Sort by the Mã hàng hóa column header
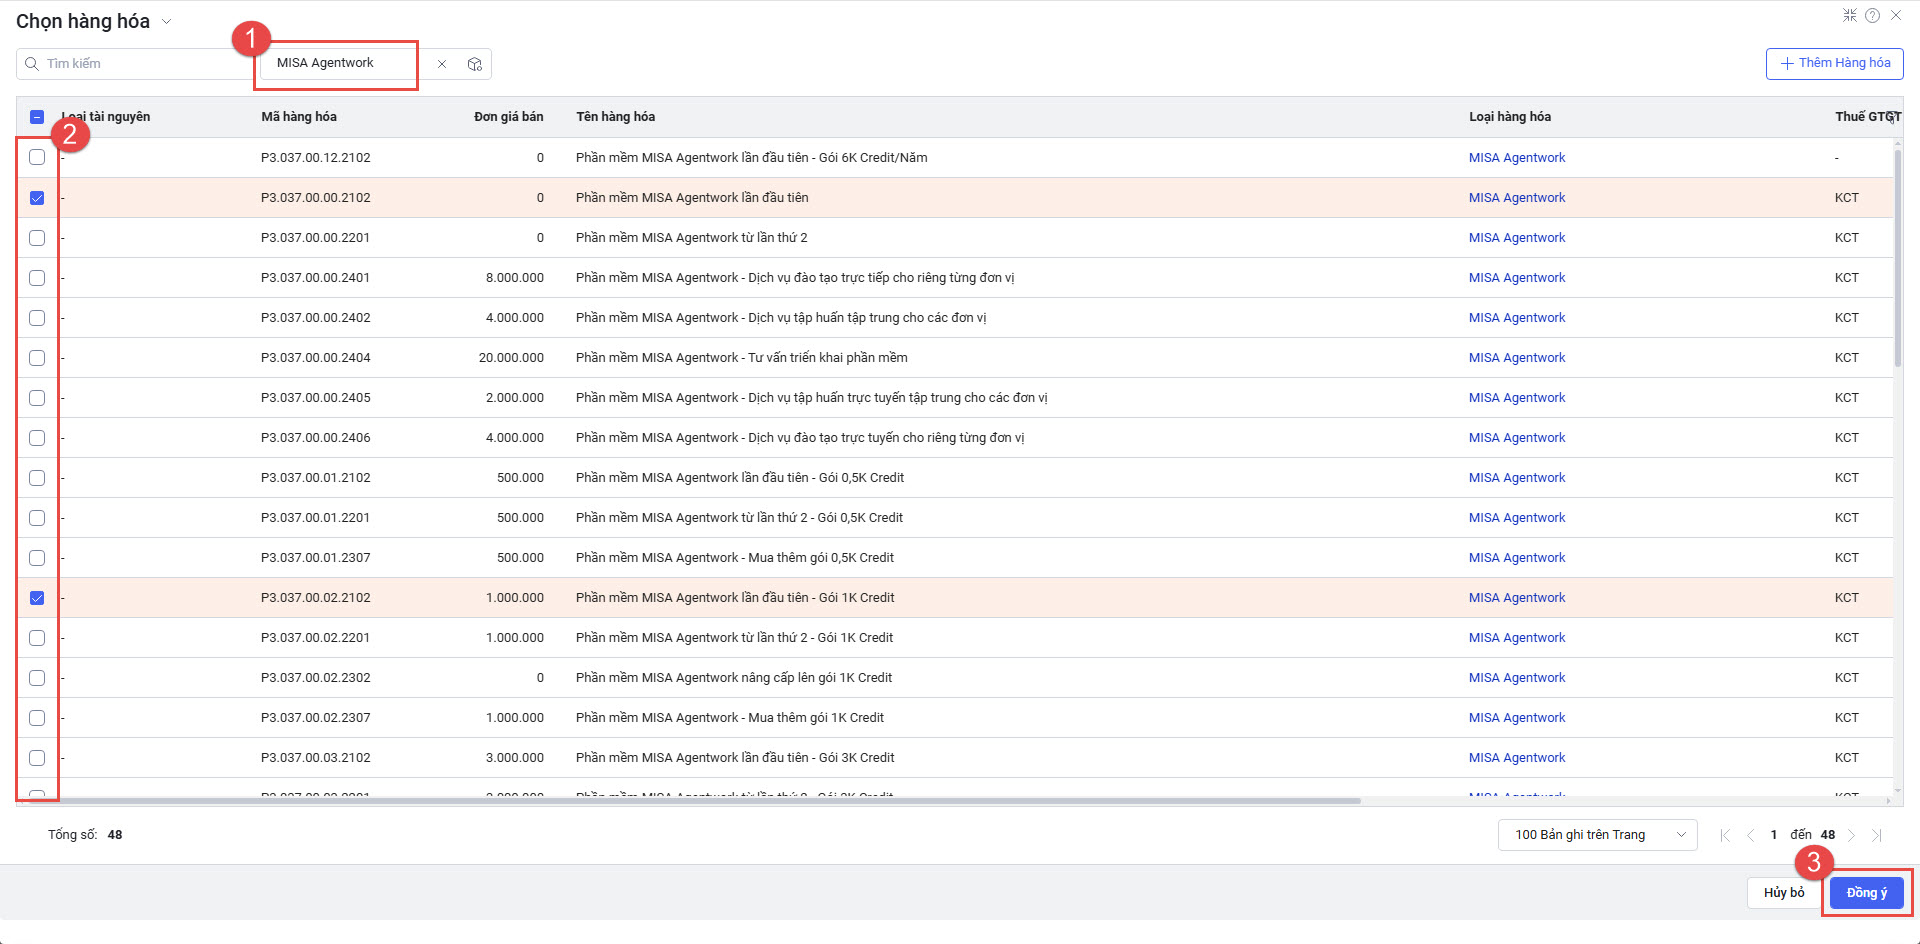This screenshot has height=944, width=1920. [299, 117]
